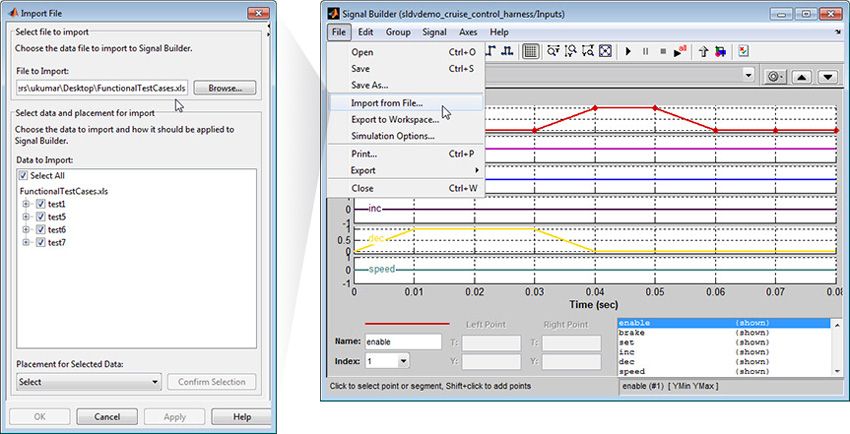Click the Run all play icon
This screenshot has height=434, width=850.
pos(681,51)
